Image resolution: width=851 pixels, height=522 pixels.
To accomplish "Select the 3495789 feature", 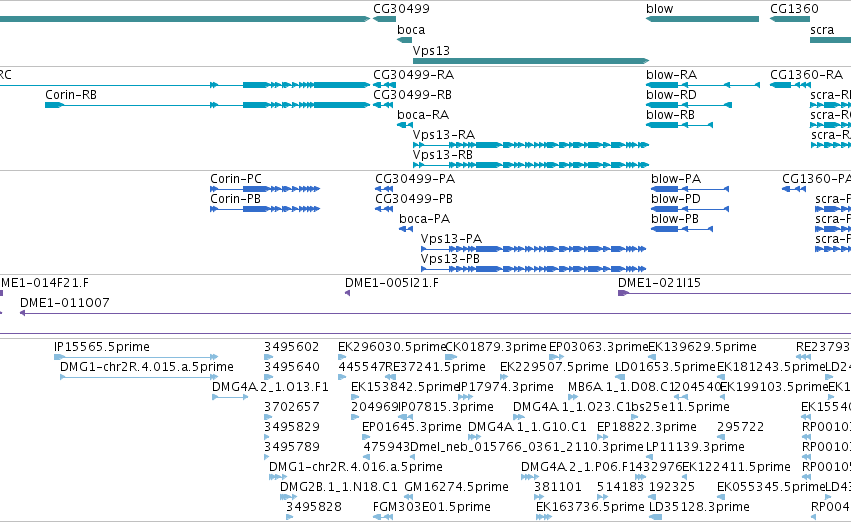I will click(266, 457).
